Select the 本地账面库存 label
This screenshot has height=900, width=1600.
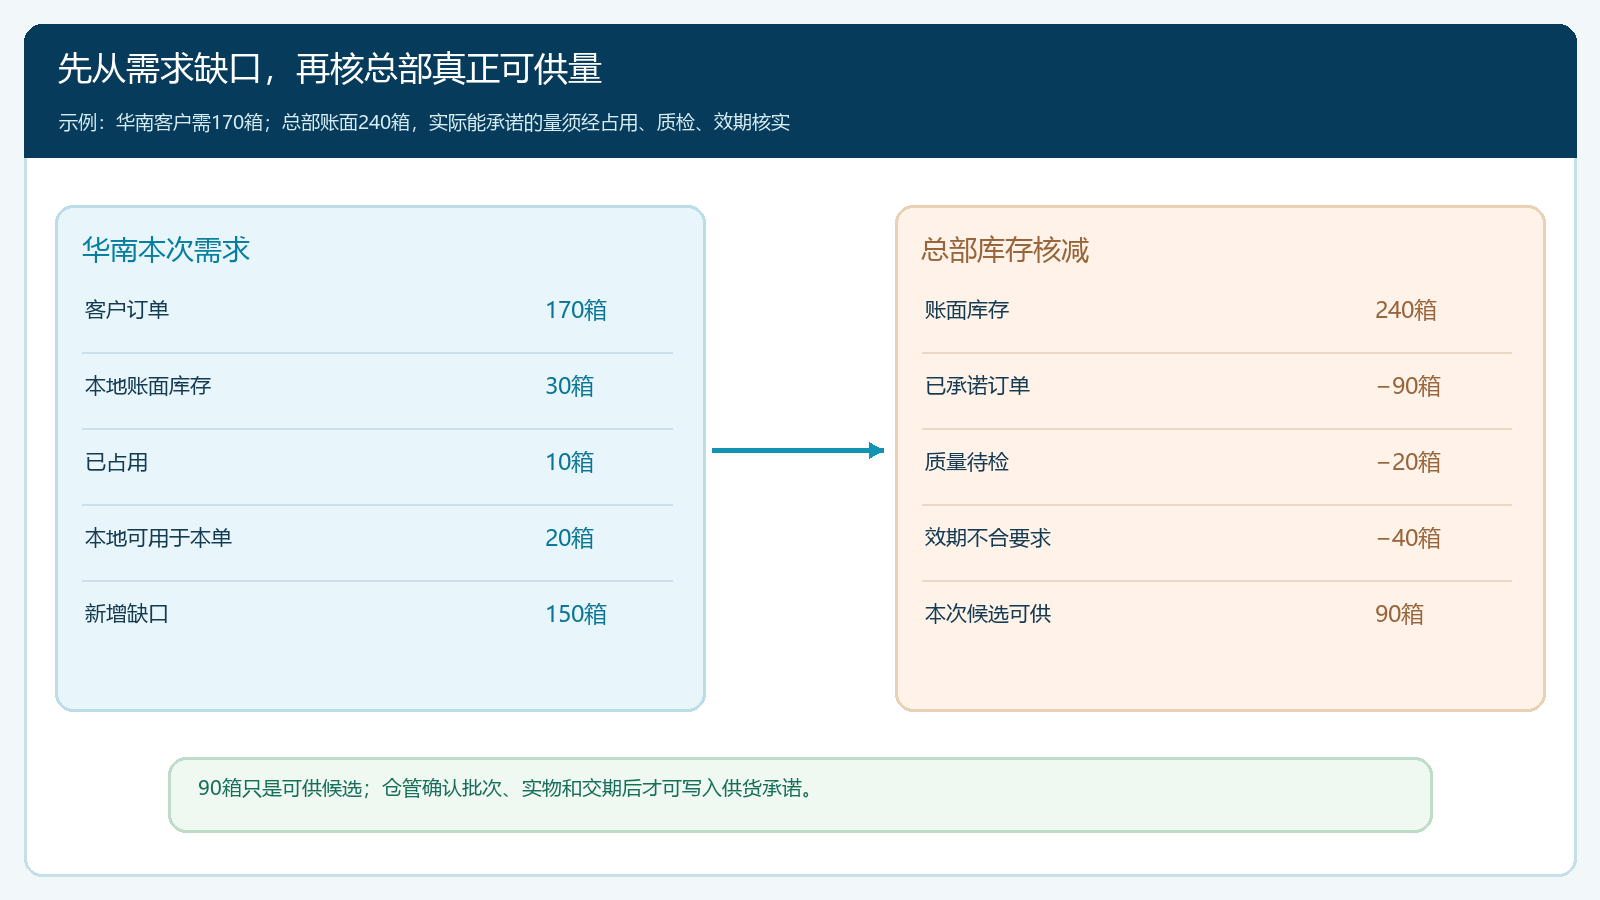[148, 386]
